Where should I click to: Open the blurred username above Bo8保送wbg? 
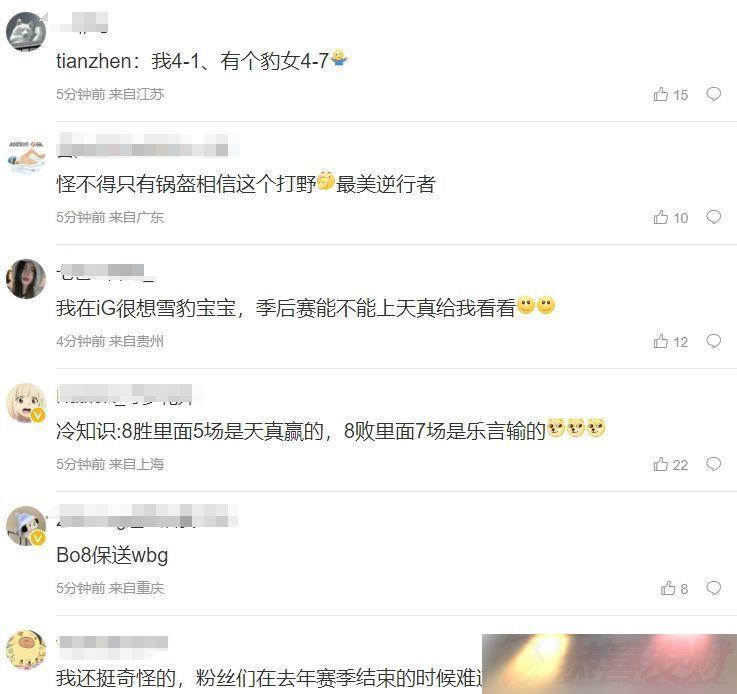(147, 516)
